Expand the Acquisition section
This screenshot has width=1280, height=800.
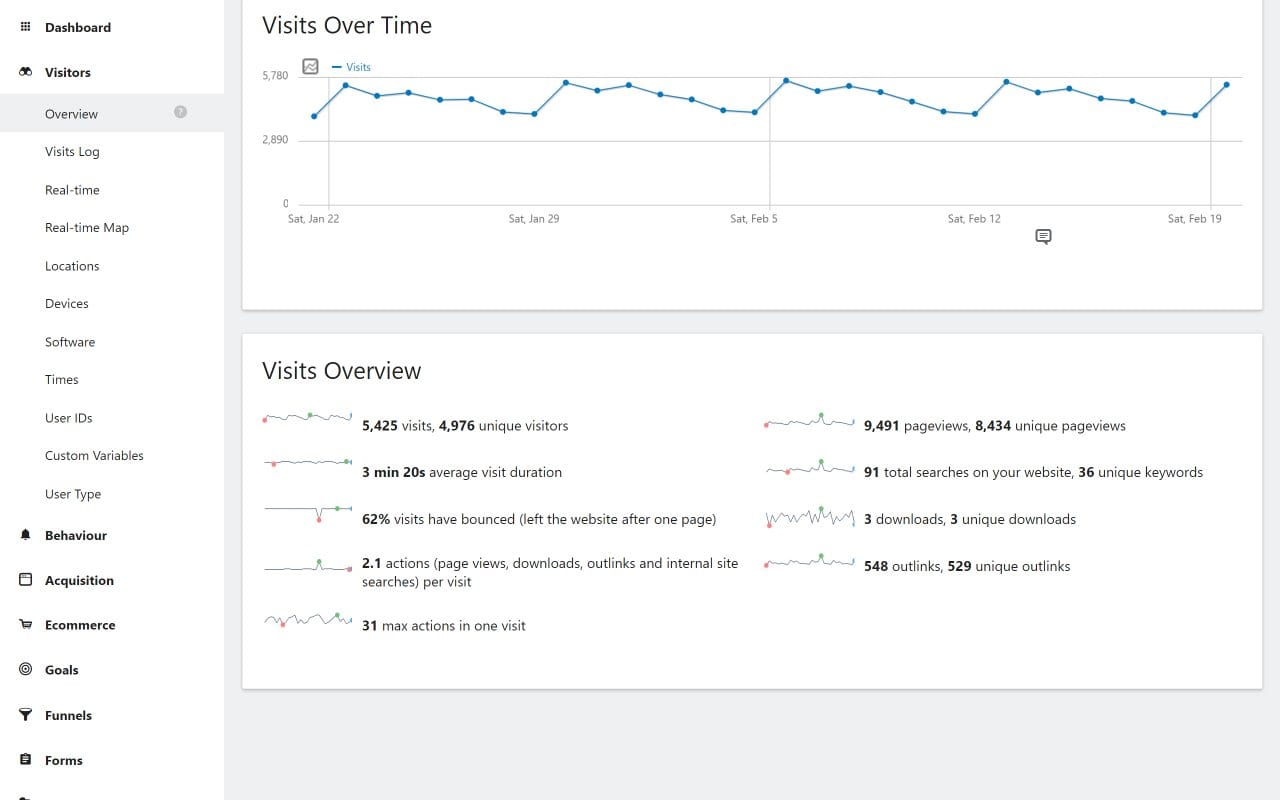coord(79,580)
